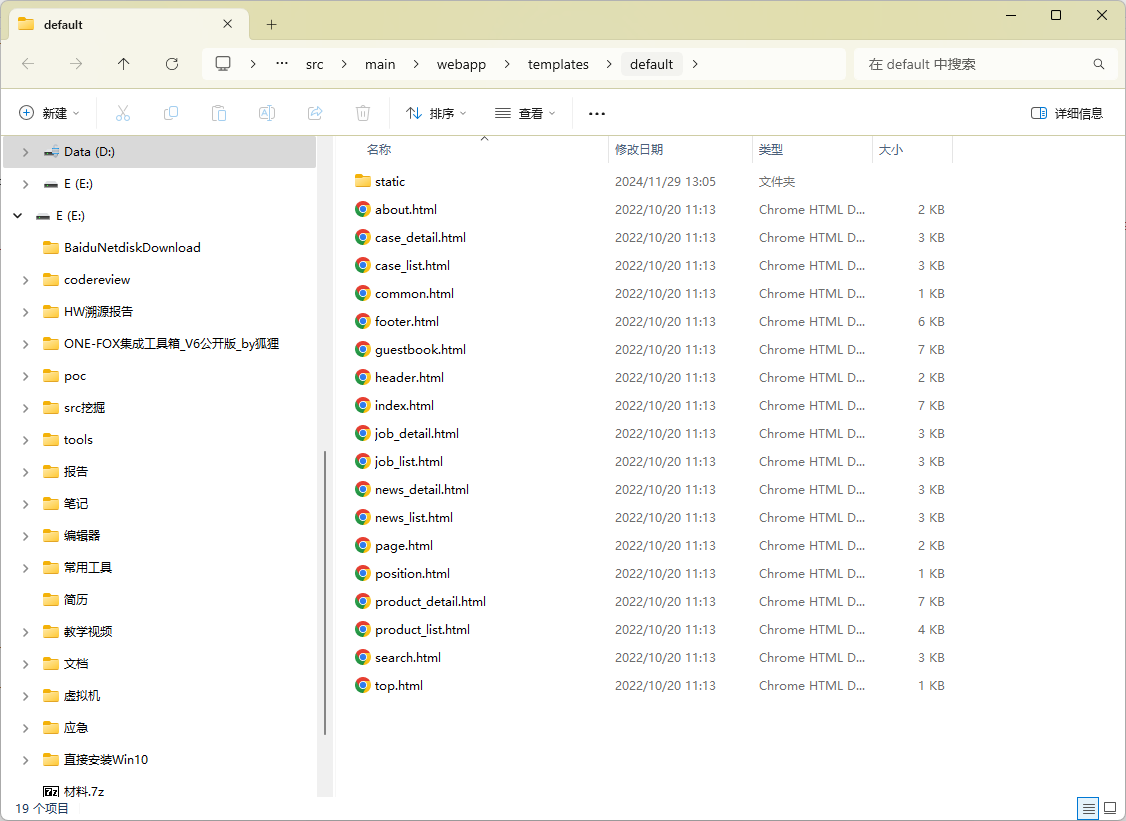Switch to large icons view in status bar
The width and height of the screenshot is (1126, 821).
tap(1110, 809)
